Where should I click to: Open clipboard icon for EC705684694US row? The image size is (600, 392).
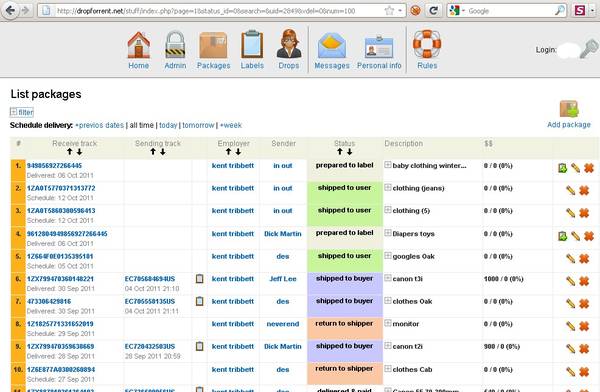point(199,279)
